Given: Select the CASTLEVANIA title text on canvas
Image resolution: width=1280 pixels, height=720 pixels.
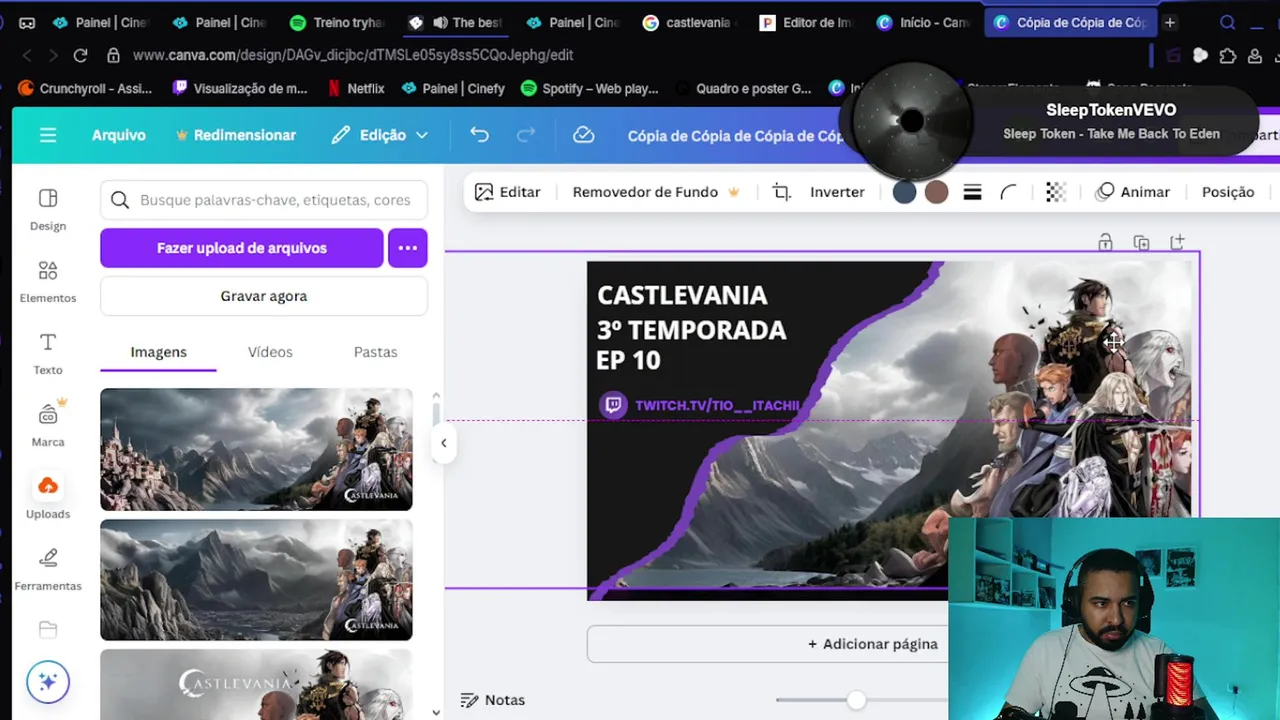Looking at the screenshot, I should point(682,295).
